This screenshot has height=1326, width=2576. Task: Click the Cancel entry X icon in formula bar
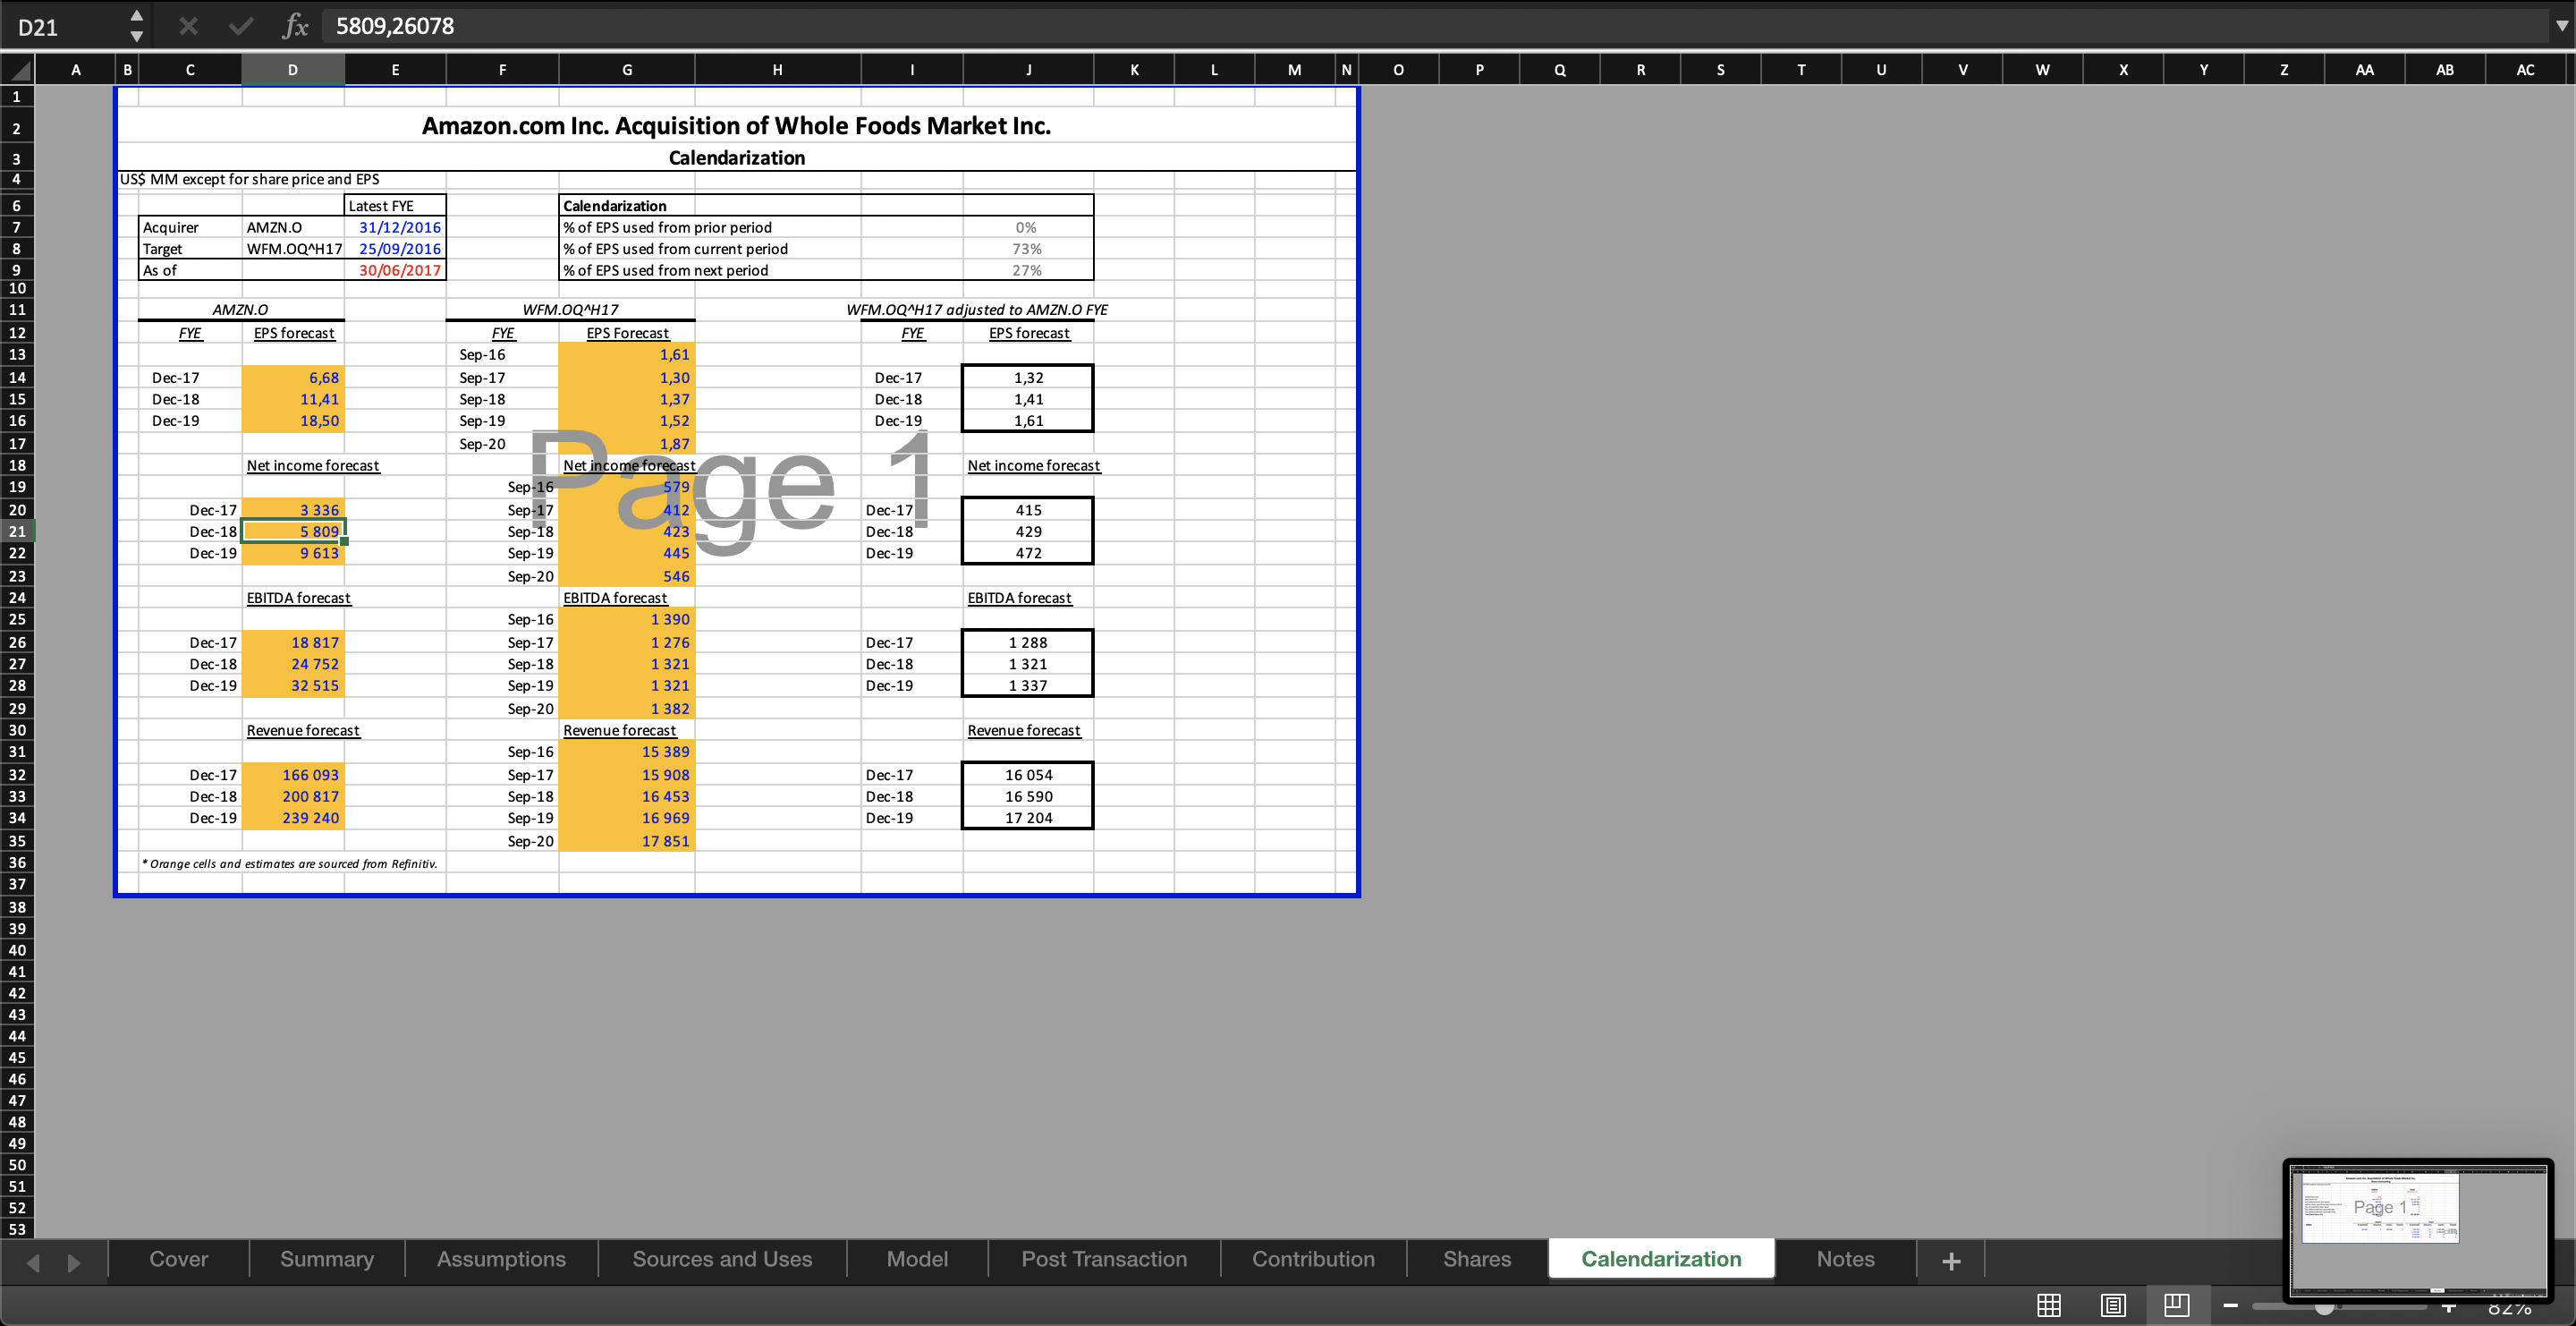188,26
